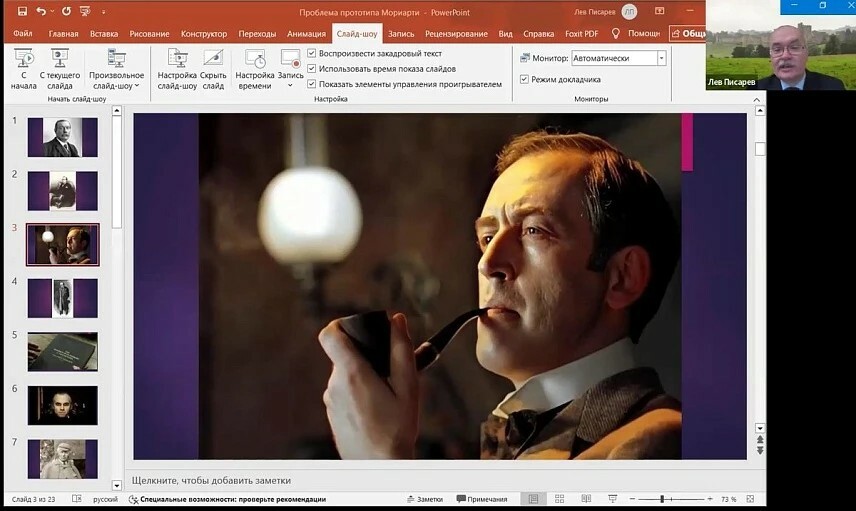
Task: Open slideshow settings (Настройка слайд-шоу)
Action: click(x=177, y=67)
